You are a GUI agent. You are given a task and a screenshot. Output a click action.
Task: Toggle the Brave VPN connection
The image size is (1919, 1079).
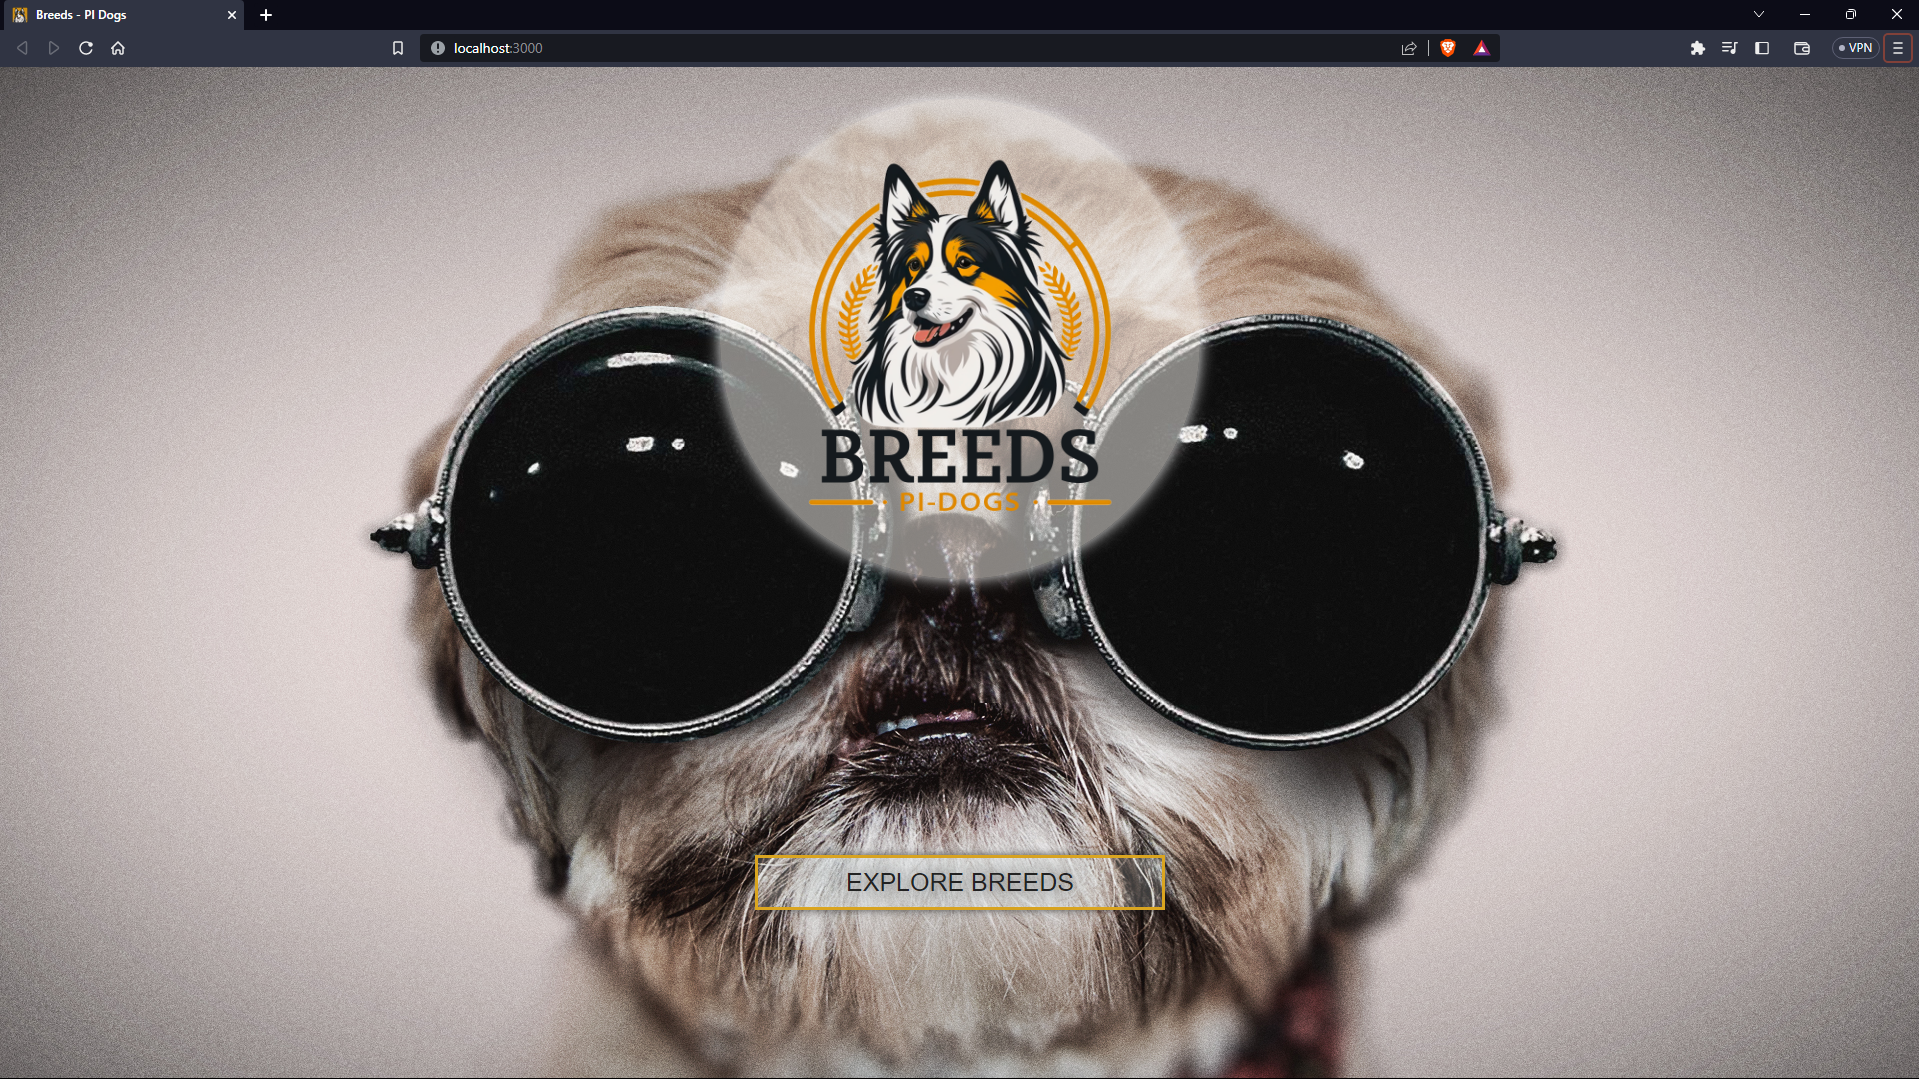point(1855,47)
